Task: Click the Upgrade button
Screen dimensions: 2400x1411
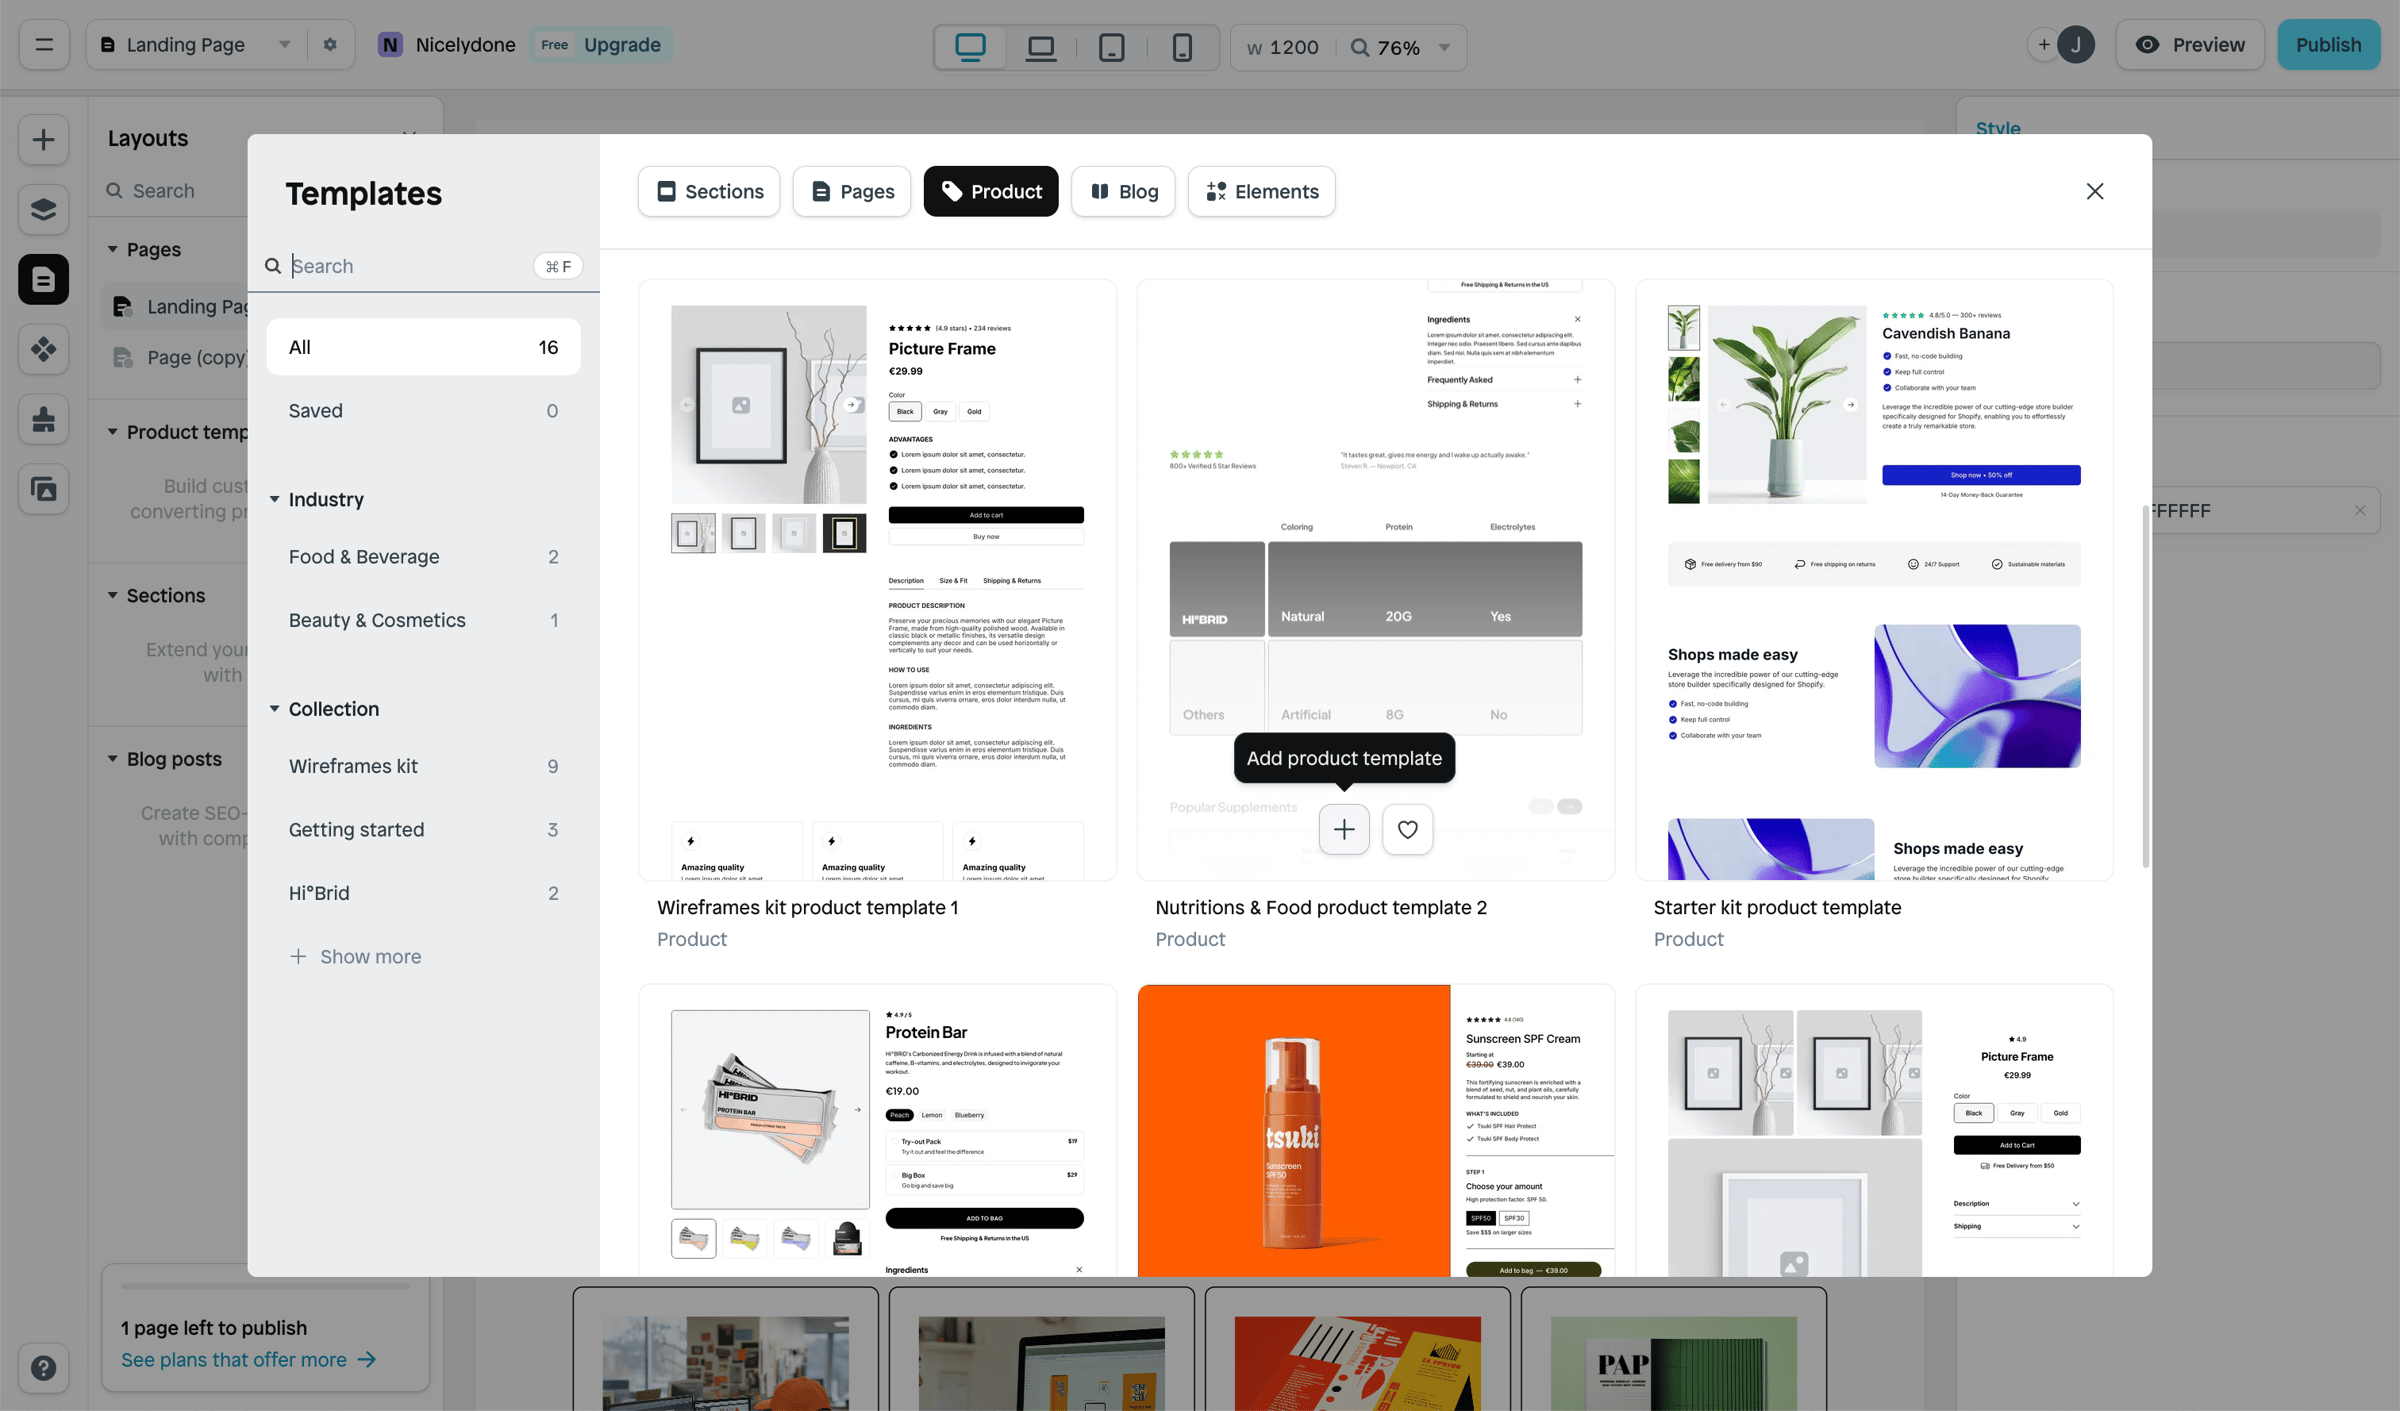Action: (622, 45)
